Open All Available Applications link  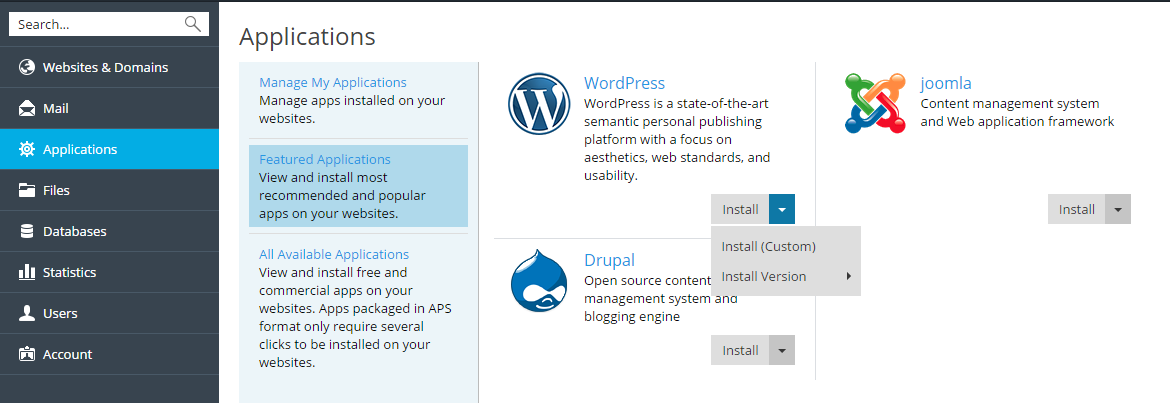[x=333, y=254]
